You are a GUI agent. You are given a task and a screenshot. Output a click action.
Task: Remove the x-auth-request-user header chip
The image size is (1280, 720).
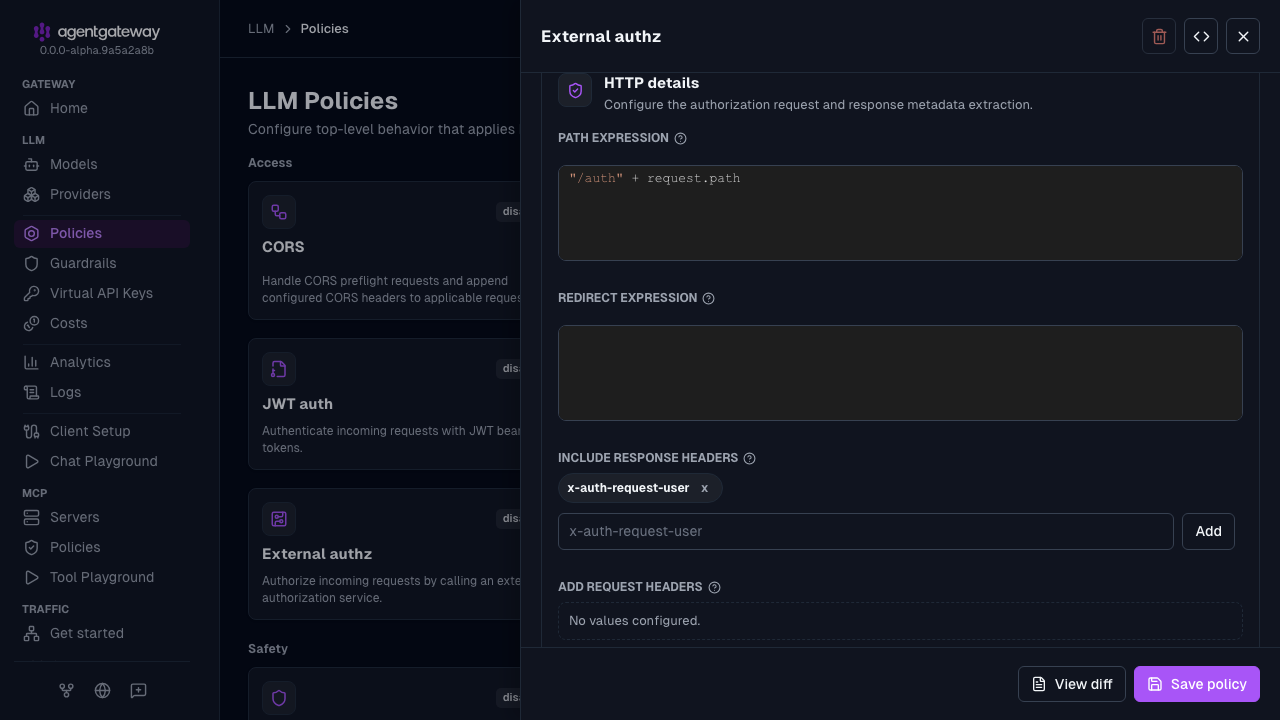[x=704, y=488]
